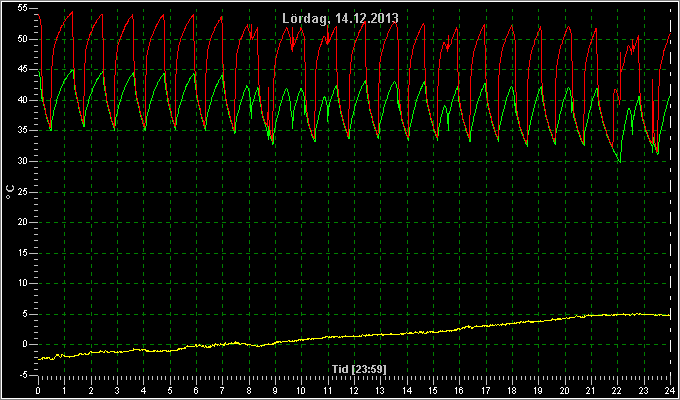The width and height of the screenshot is (680, 400).
Task: Click the 45 value on temperature axis
Action: click(x=23, y=69)
